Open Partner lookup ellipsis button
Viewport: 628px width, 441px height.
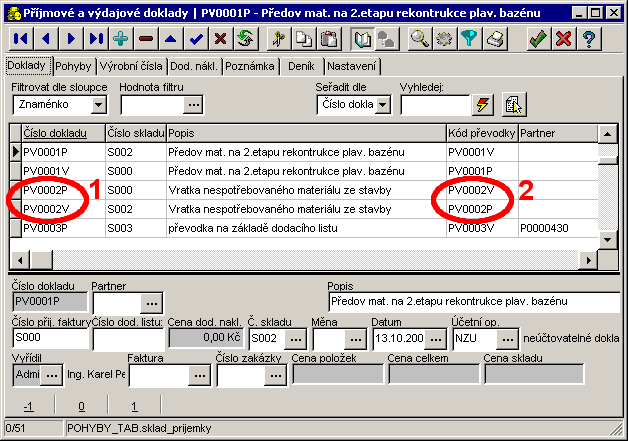tap(151, 300)
